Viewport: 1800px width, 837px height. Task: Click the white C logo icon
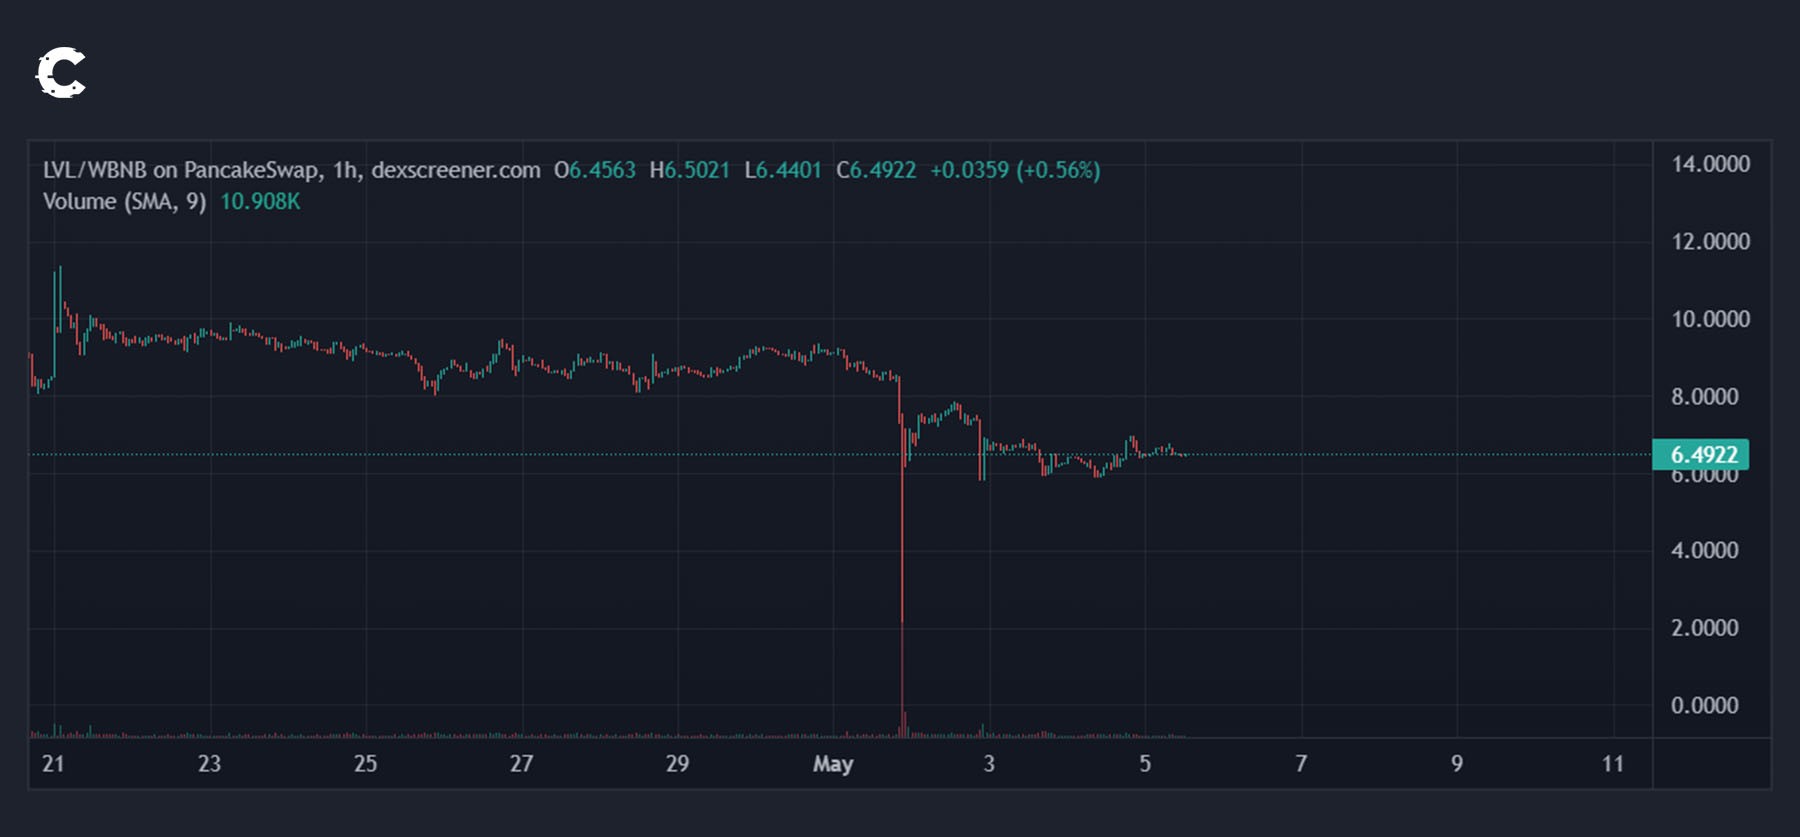click(61, 73)
